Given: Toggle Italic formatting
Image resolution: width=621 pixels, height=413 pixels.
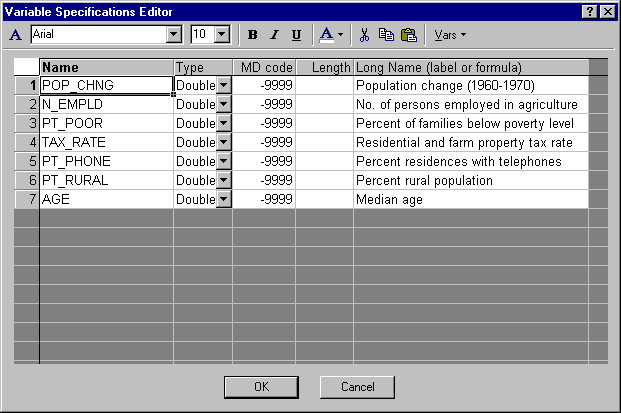Looking at the screenshot, I should (274, 35).
